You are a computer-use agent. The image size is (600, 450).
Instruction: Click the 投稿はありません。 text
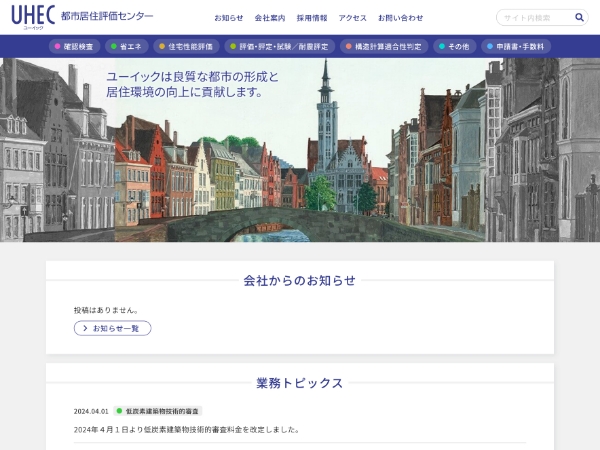[x=106, y=310]
